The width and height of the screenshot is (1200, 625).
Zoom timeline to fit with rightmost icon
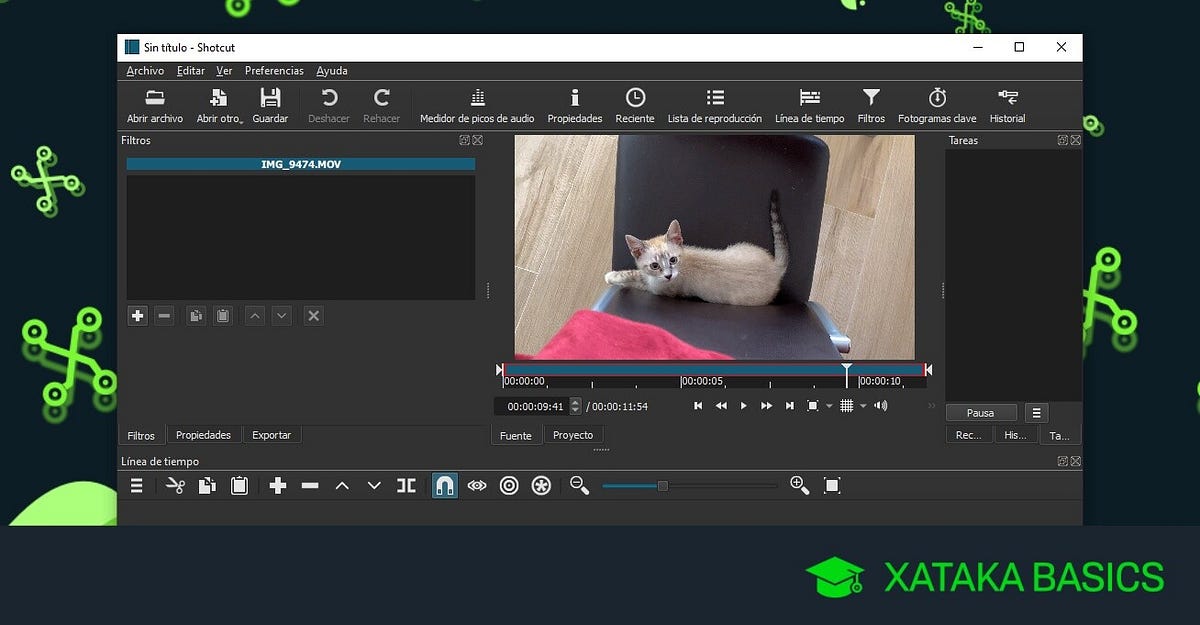point(832,485)
